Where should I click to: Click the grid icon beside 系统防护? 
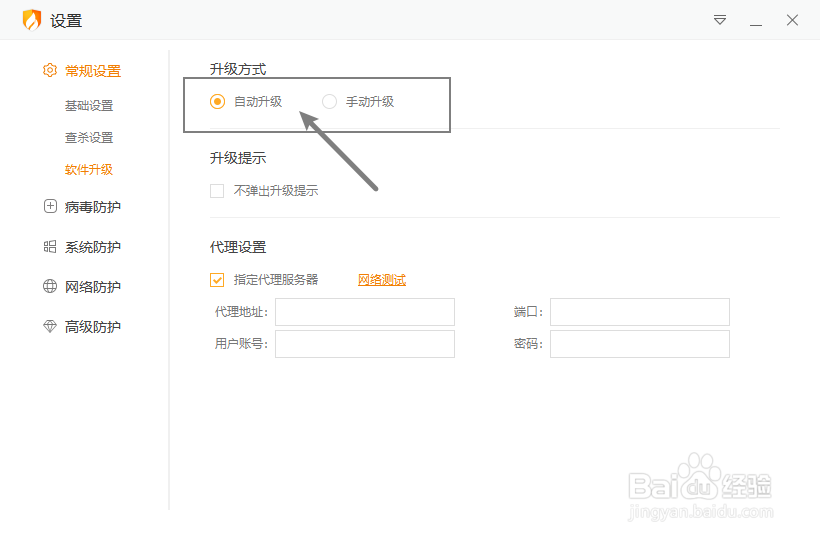tap(50, 247)
